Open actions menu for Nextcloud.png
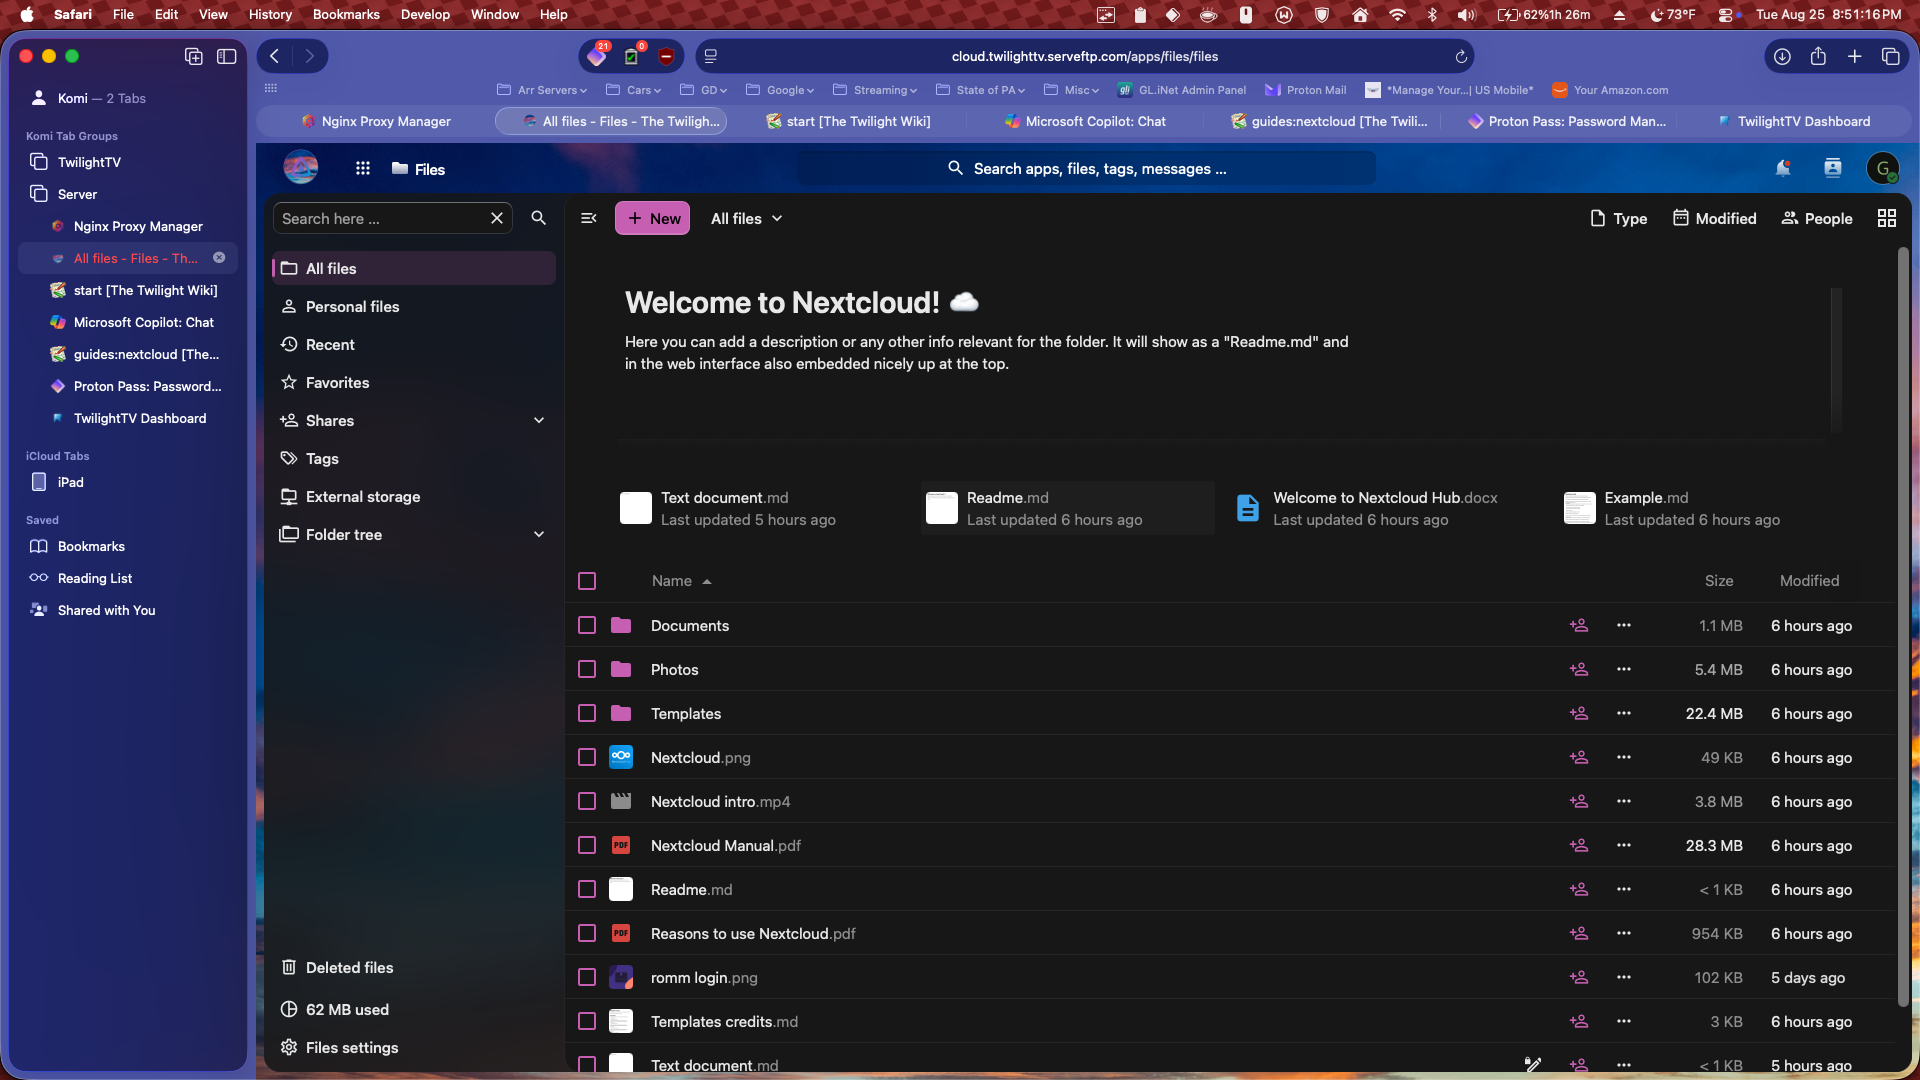This screenshot has width=1920, height=1080. tap(1624, 758)
